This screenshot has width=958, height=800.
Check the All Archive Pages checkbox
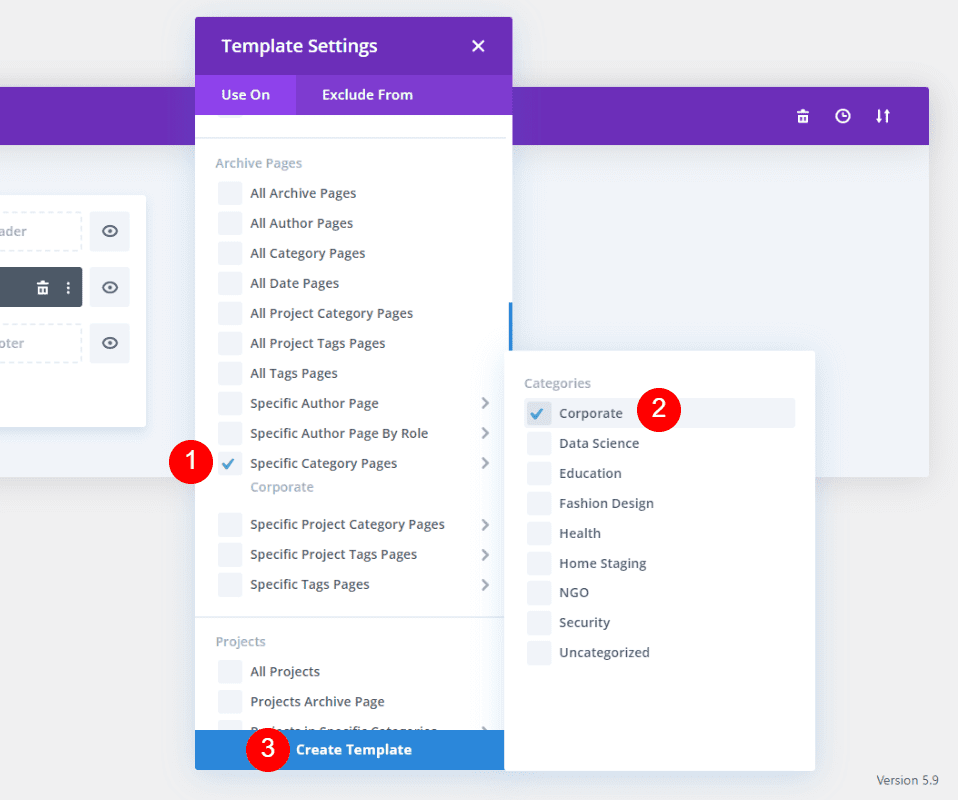pyautogui.click(x=228, y=192)
